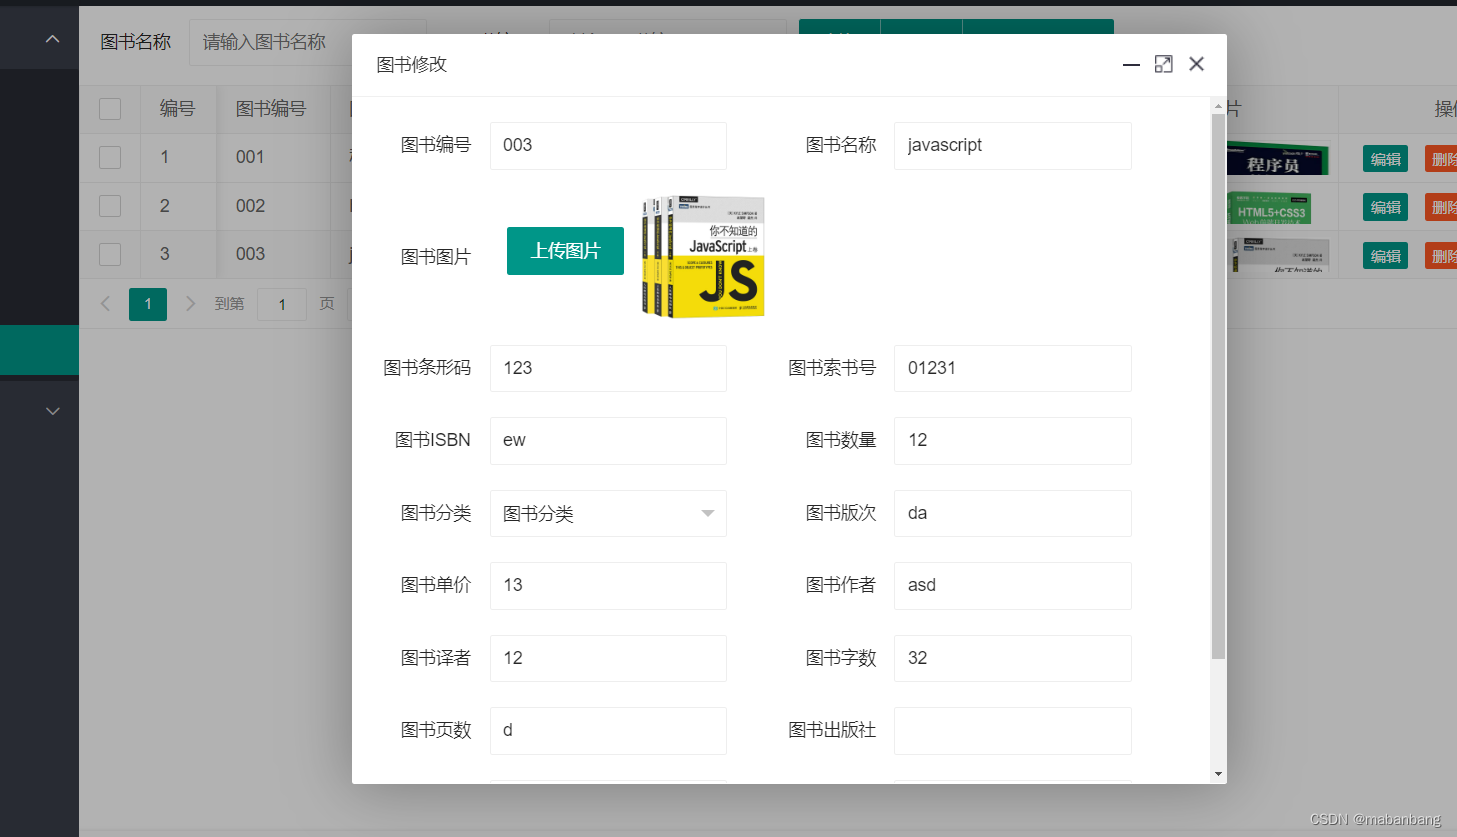Open the 图书分类 dropdown

[608, 513]
